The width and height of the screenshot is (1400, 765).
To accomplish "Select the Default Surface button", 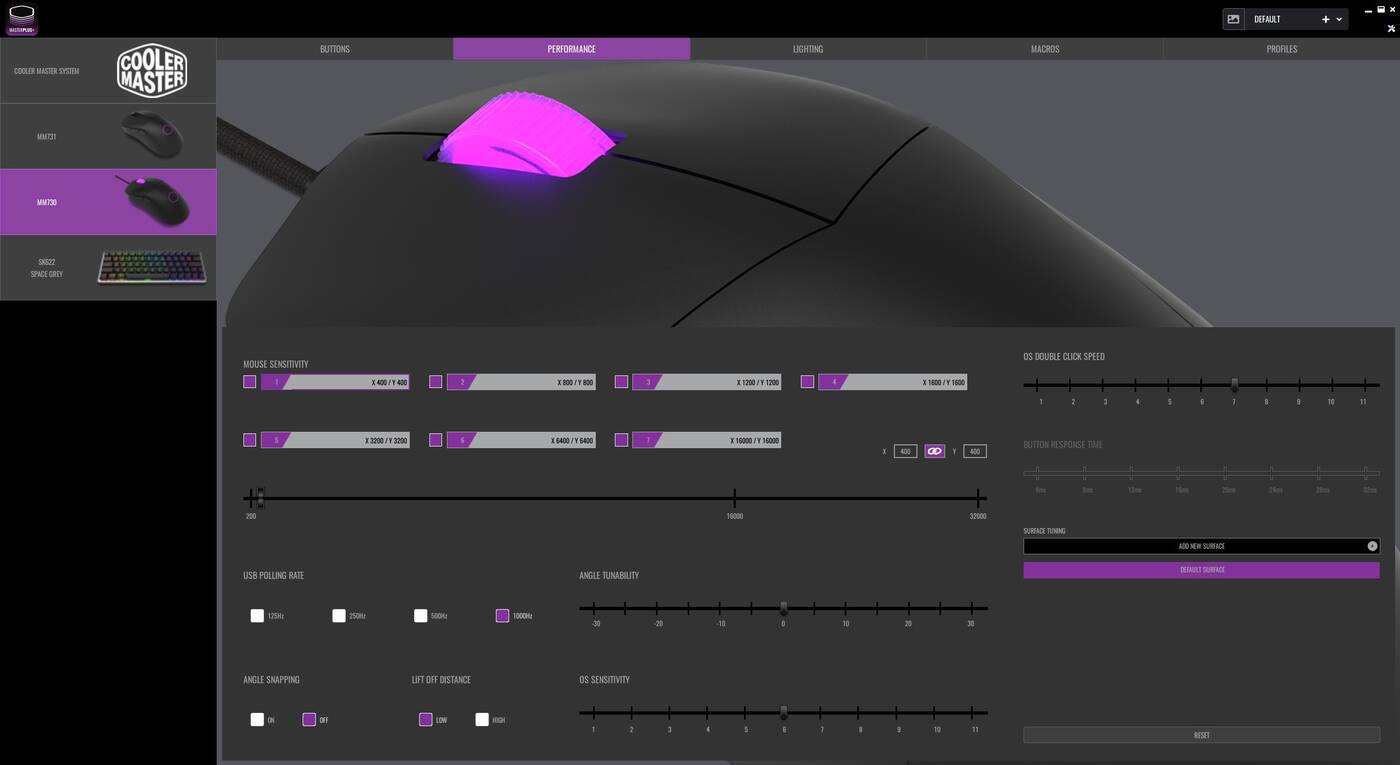I will pyautogui.click(x=1201, y=570).
